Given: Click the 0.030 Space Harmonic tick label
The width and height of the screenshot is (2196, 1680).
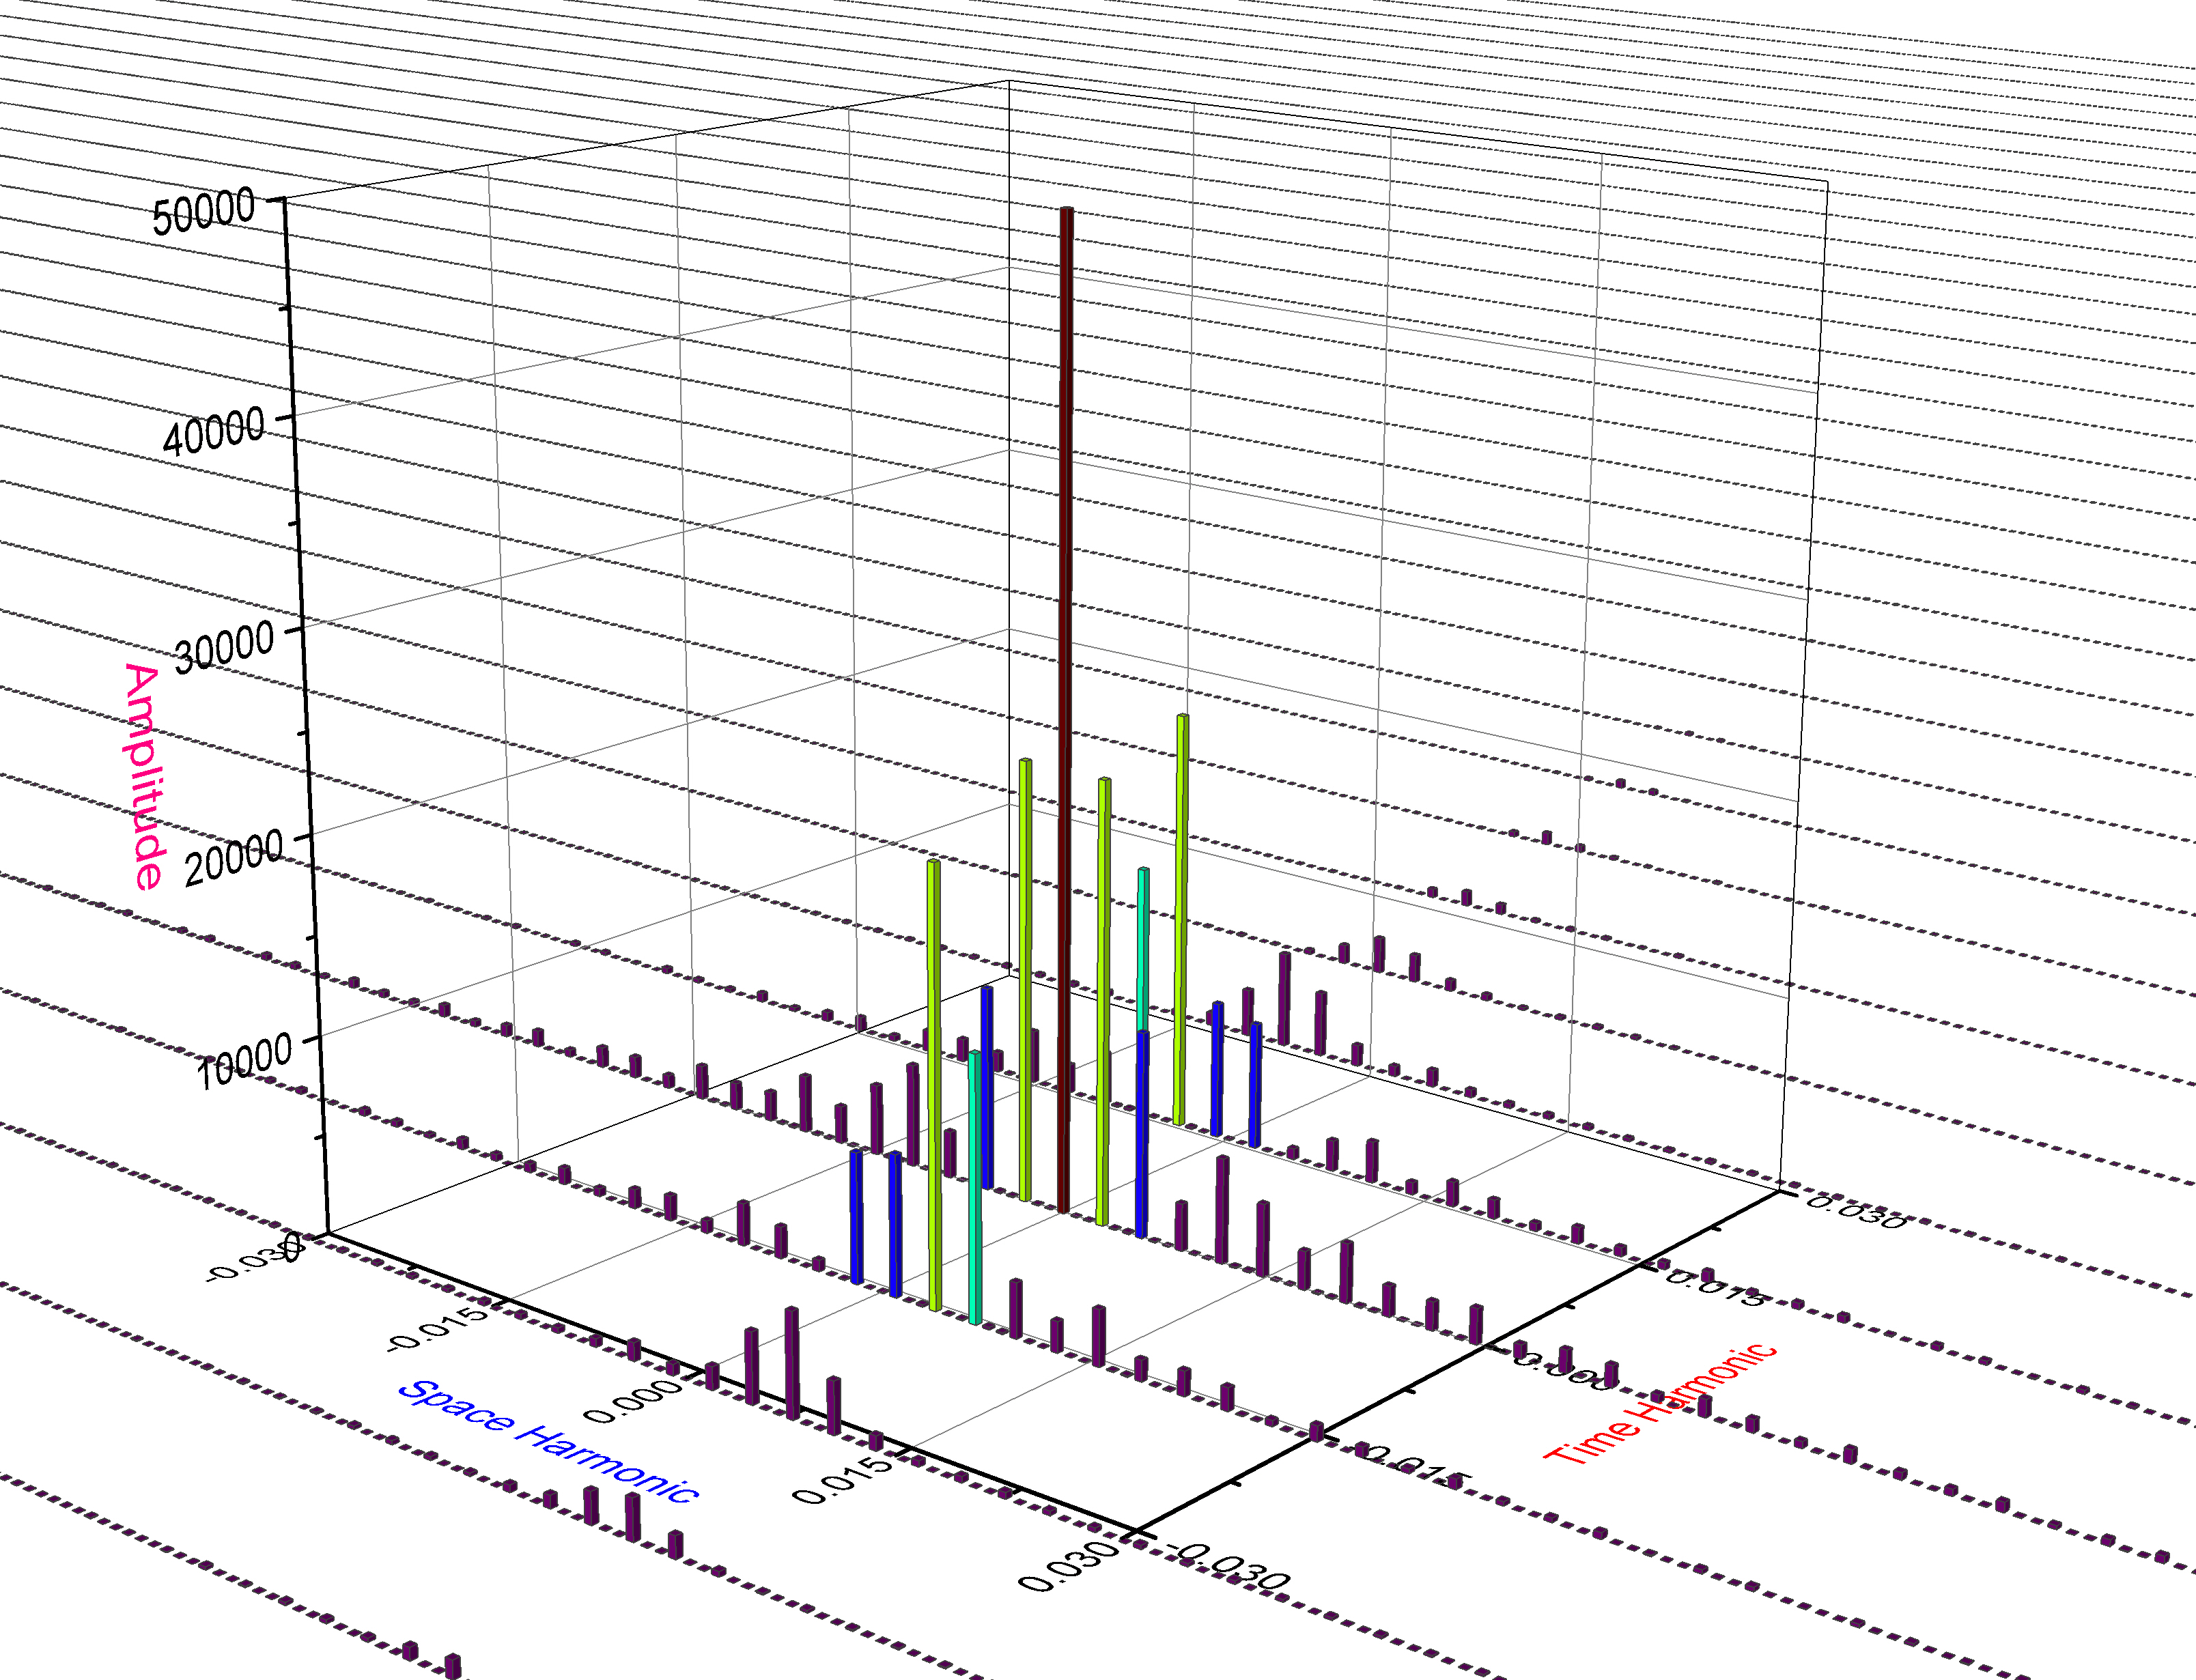Looking at the screenshot, I should point(1068,1566).
